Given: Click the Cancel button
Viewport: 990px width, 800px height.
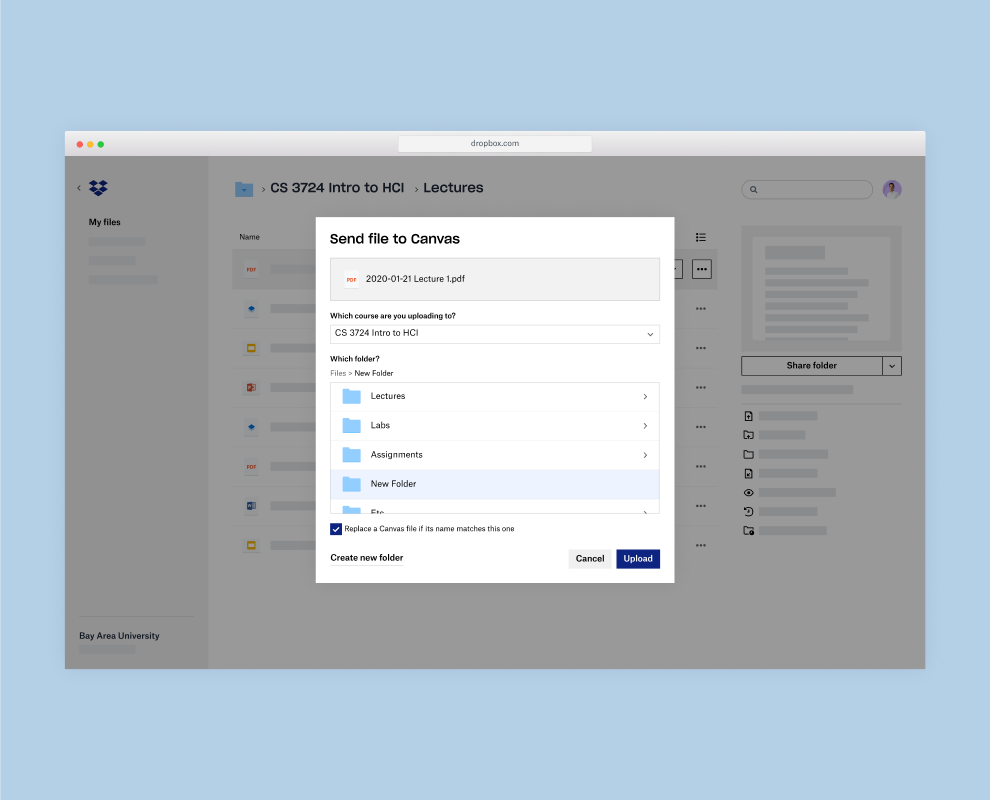Looking at the screenshot, I should pos(589,559).
